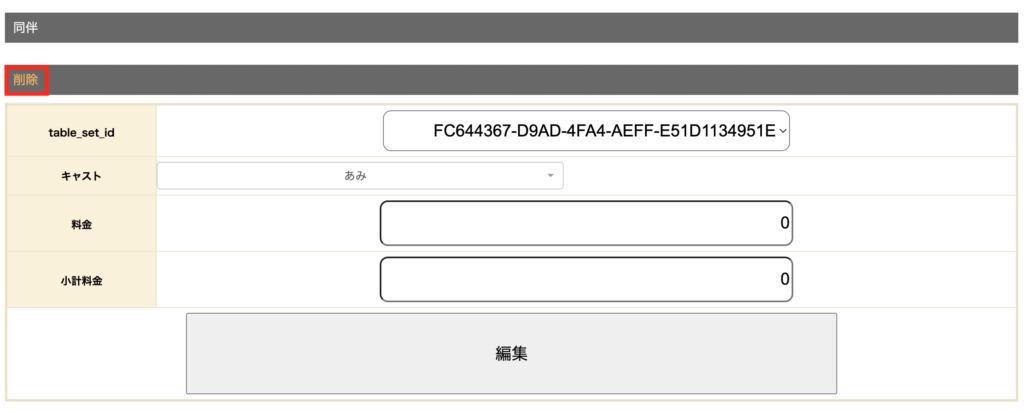Click the 0 value in 料金 field
This screenshot has height=413, width=1024.
pos(785,223)
